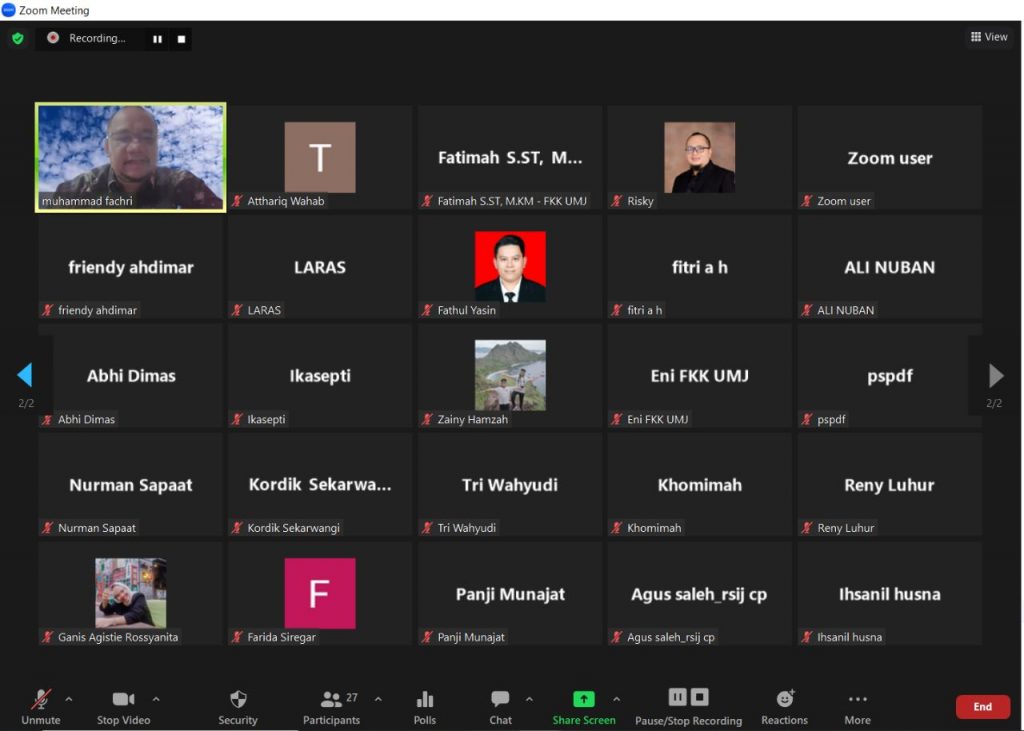Select the Kordik Sekarwa... tile
This screenshot has height=731, width=1024.
pos(320,485)
